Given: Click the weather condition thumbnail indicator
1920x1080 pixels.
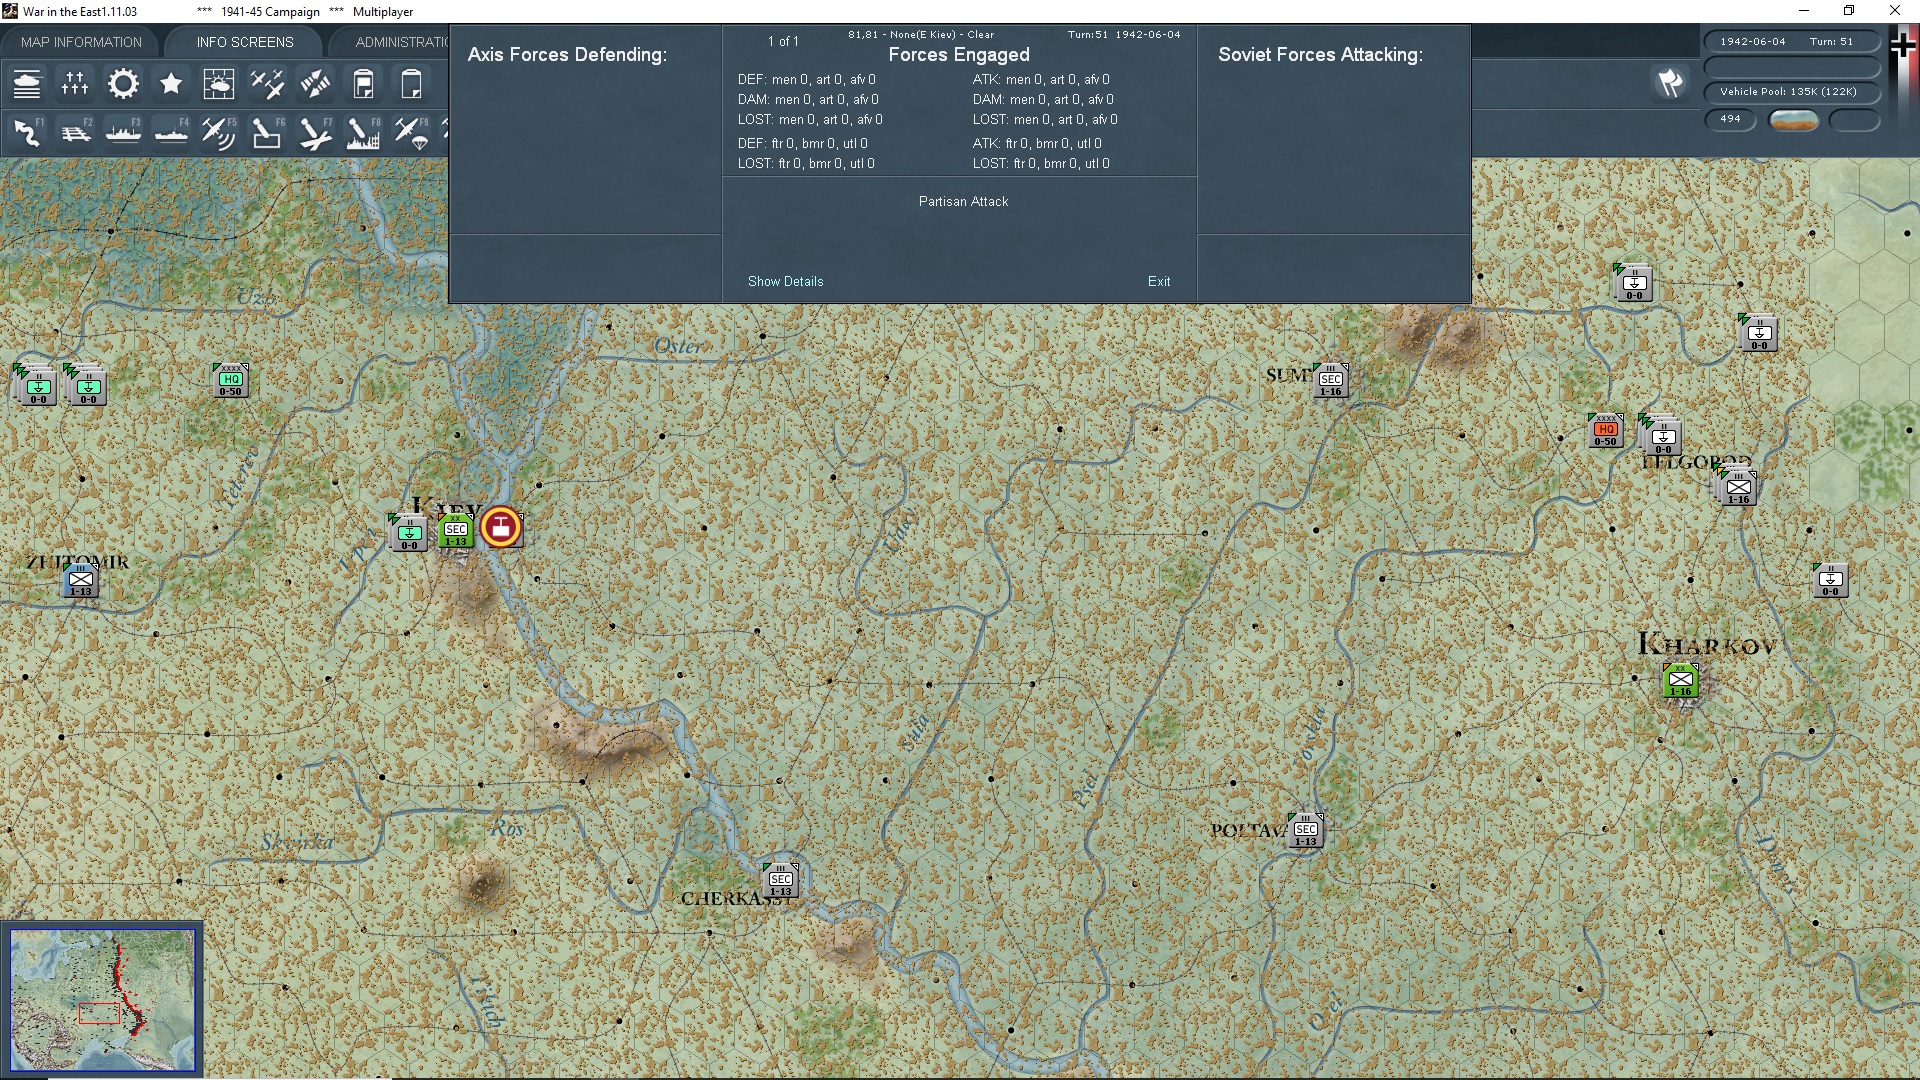Looking at the screenshot, I should click(x=1794, y=120).
